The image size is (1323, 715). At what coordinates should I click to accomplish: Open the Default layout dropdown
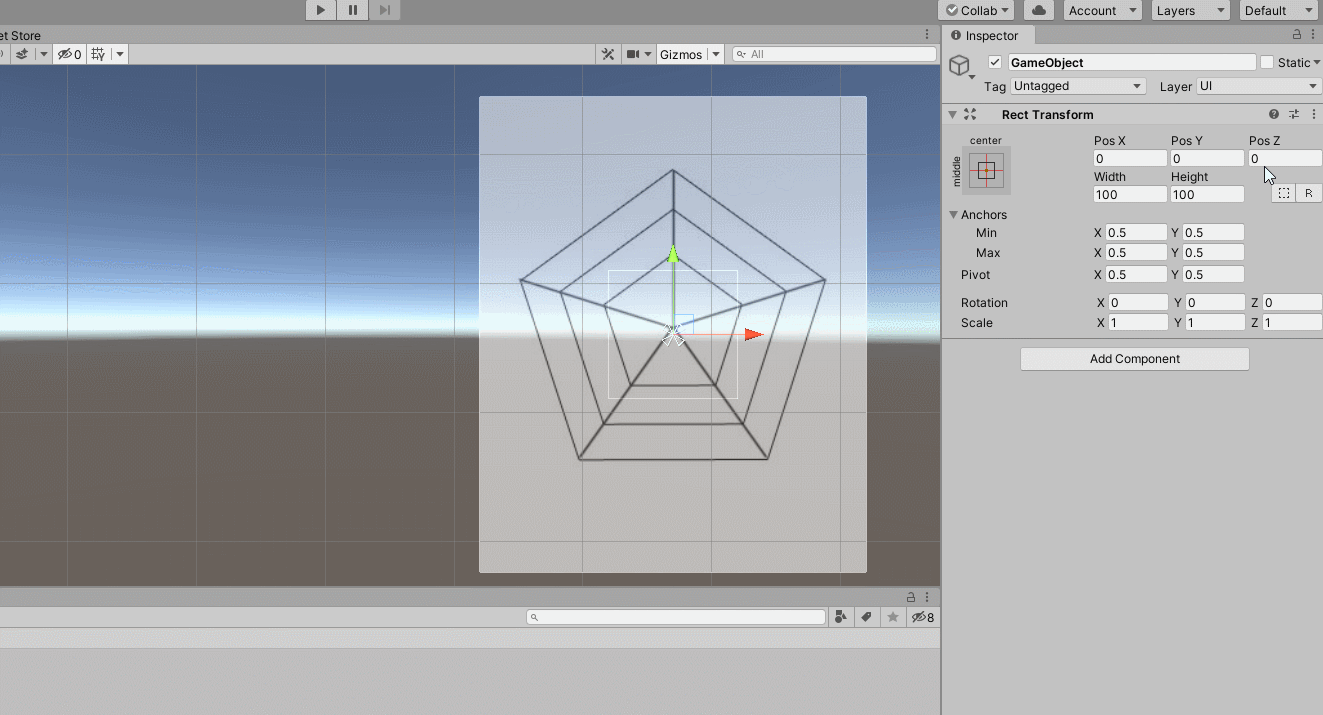1278,10
